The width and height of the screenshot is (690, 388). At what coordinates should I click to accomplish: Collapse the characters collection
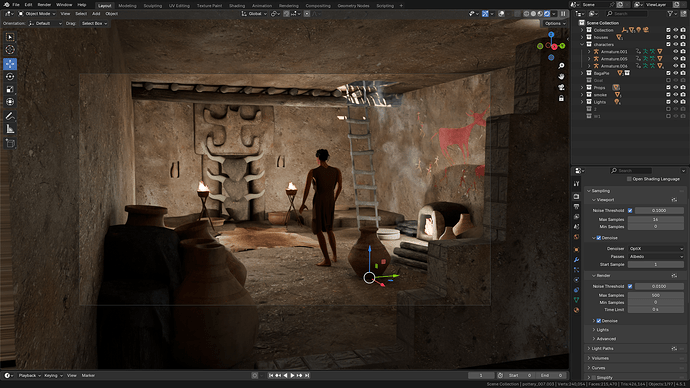coord(582,44)
